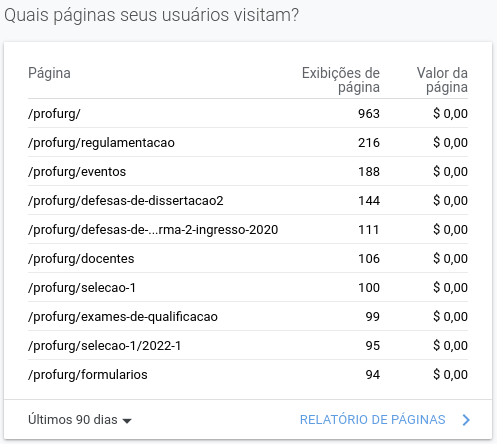This screenshot has height=444, width=497.
Task: Open the Últimos 90 dias dropdown arrow
Action: pos(127,421)
